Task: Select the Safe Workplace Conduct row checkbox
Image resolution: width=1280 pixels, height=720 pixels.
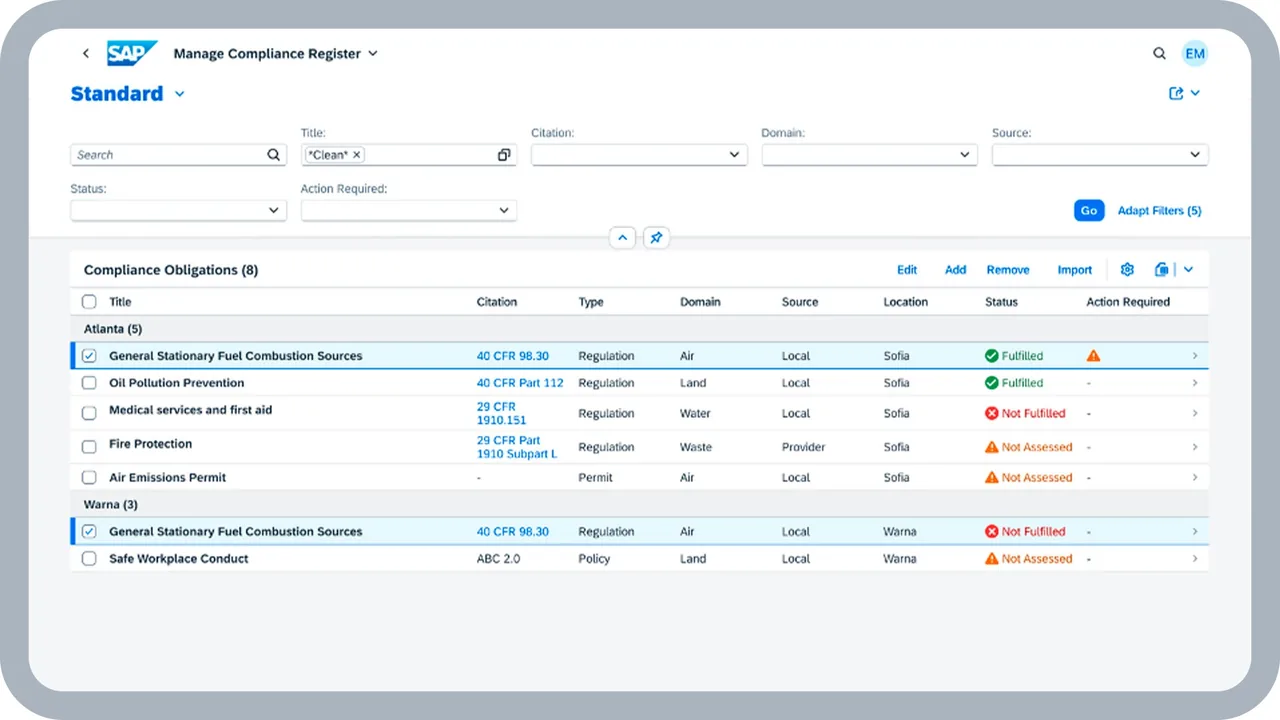Action: [x=89, y=559]
